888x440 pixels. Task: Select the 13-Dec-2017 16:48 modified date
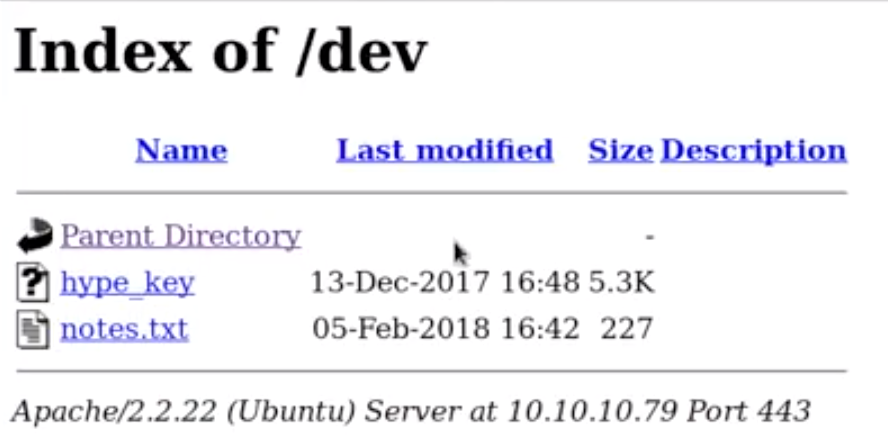pyautogui.click(x=445, y=282)
